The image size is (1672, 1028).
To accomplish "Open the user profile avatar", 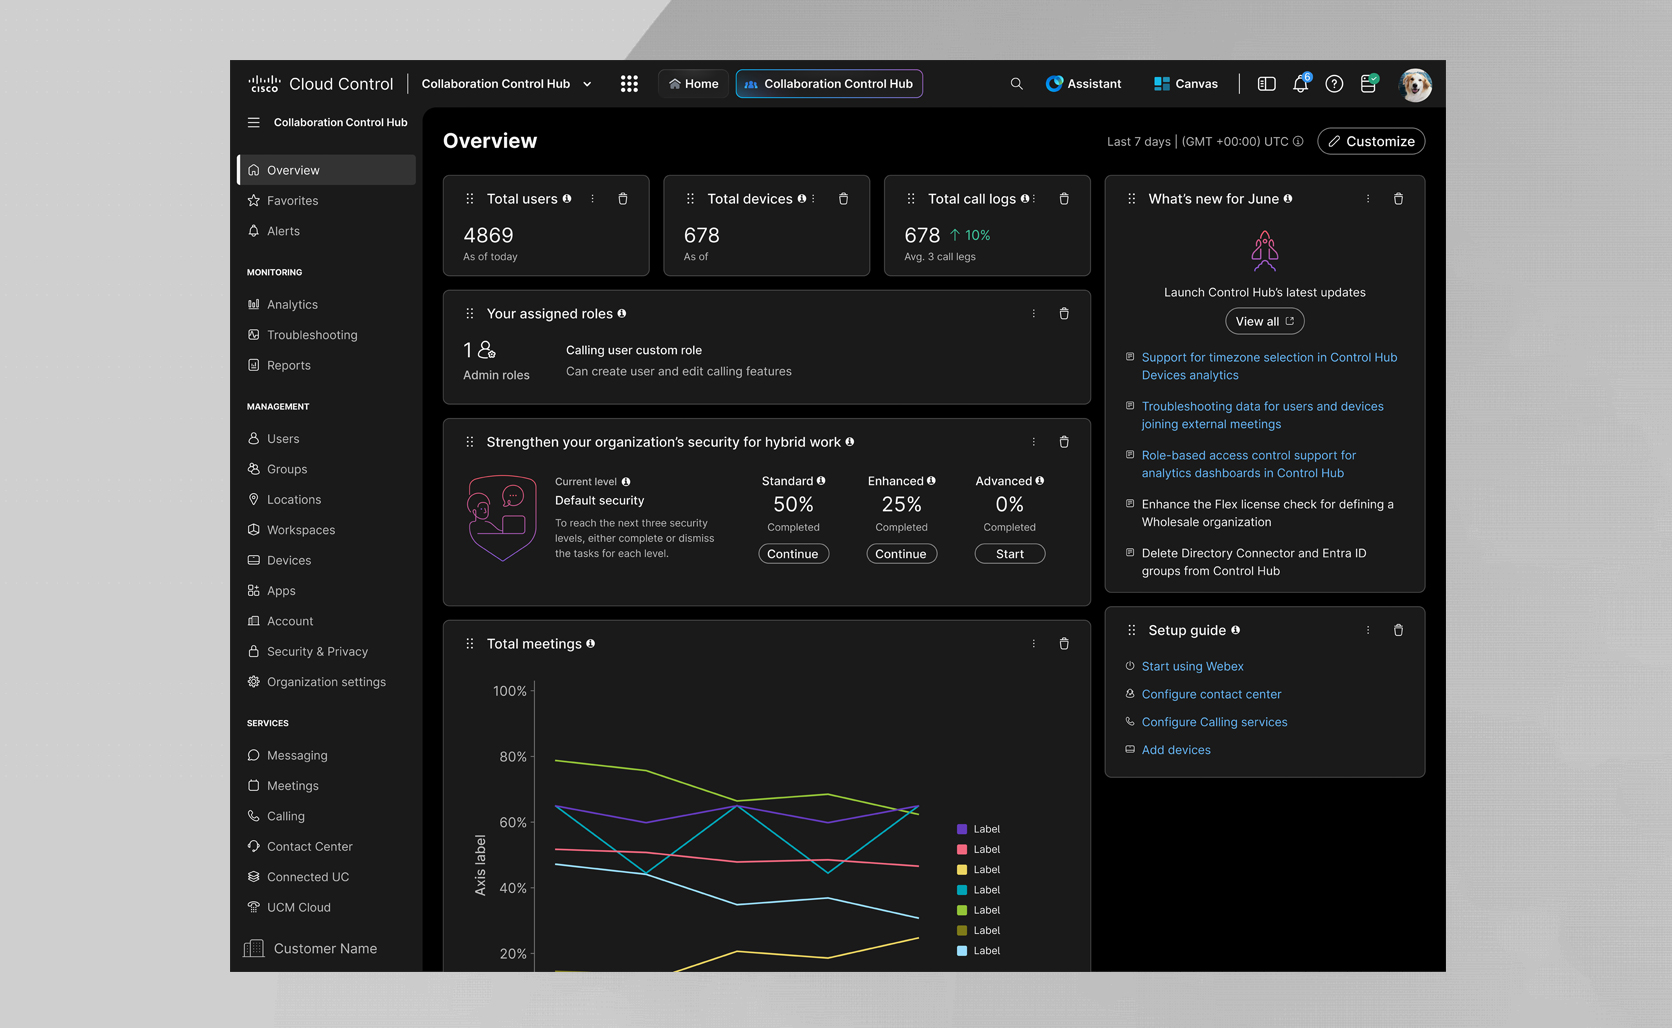I will [x=1415, y=84].
